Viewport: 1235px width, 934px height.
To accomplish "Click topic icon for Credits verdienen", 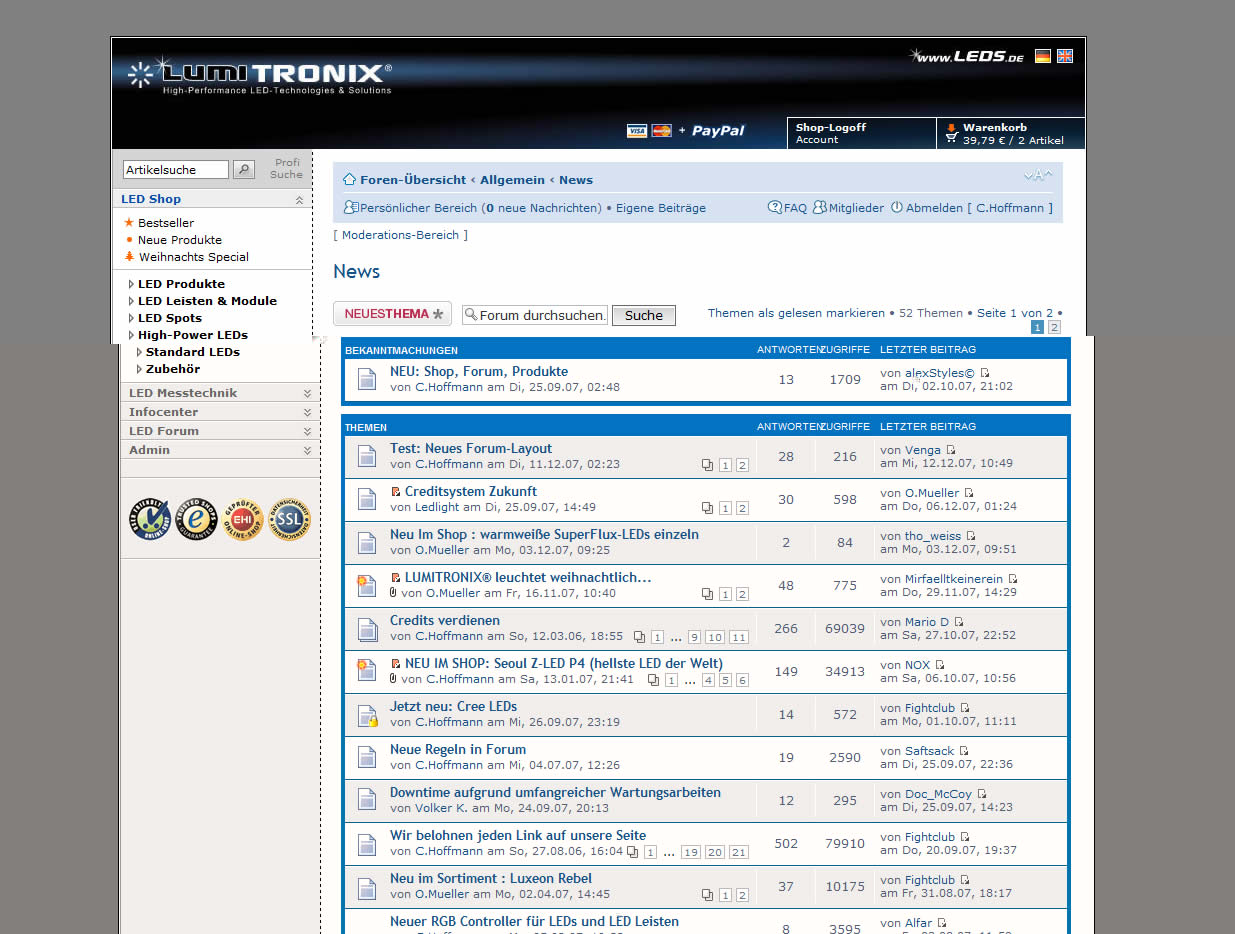I will coord(367,629).
